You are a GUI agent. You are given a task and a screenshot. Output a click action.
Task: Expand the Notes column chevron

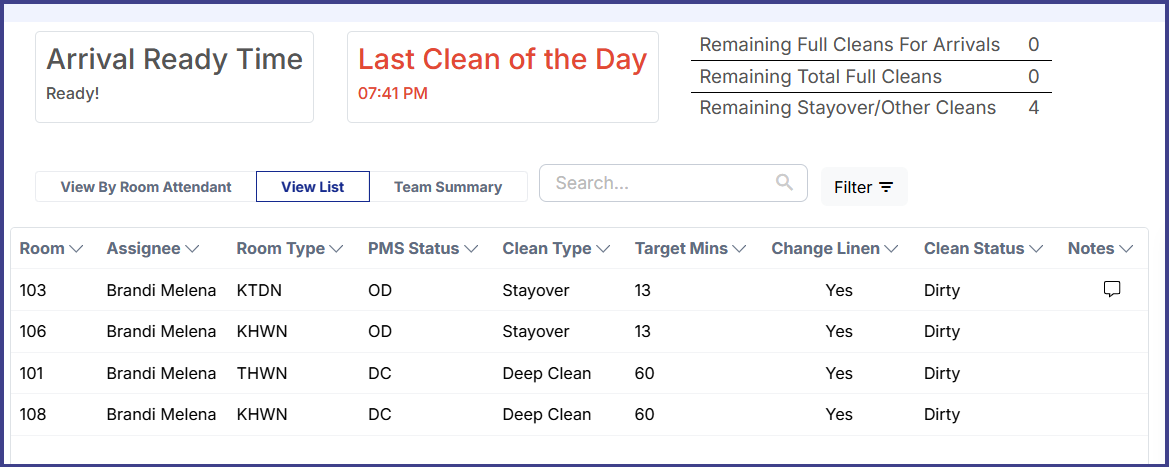(1126, 249)
